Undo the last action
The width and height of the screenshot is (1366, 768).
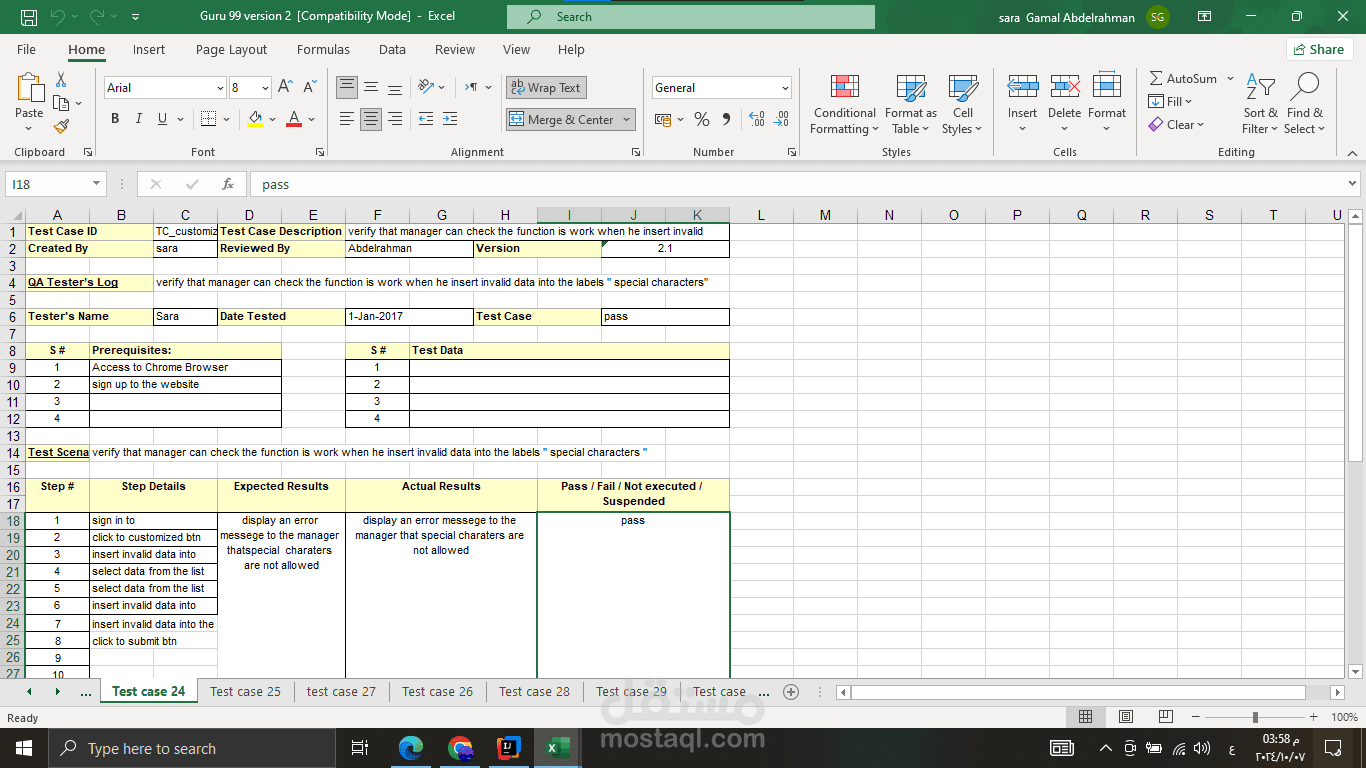58,17
